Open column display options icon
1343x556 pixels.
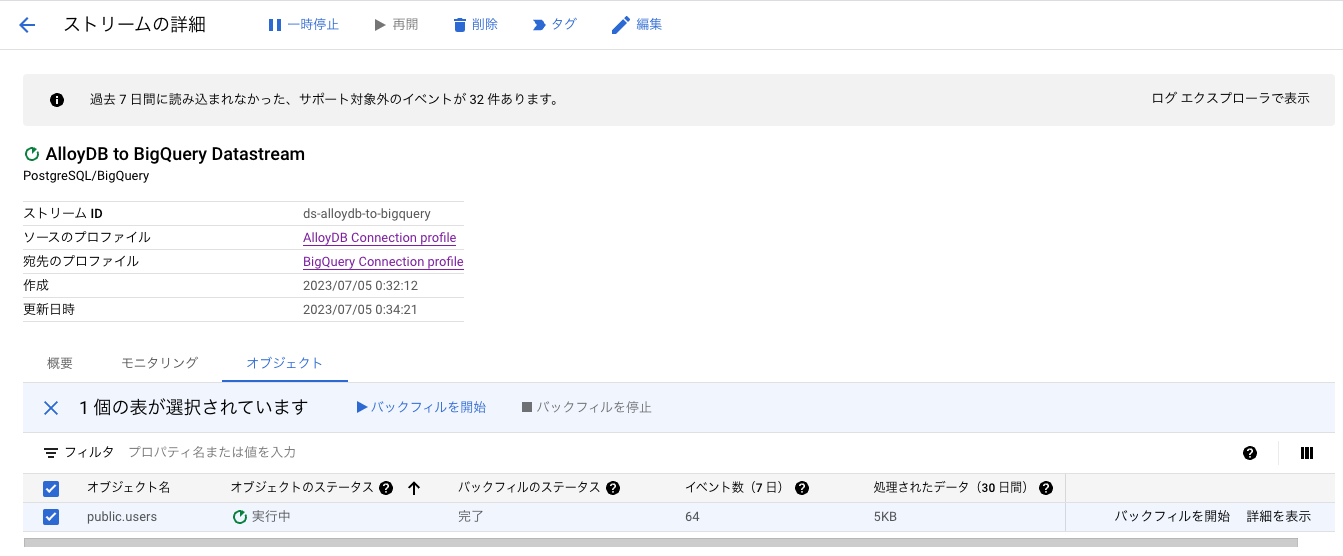tap(1307, 453)
